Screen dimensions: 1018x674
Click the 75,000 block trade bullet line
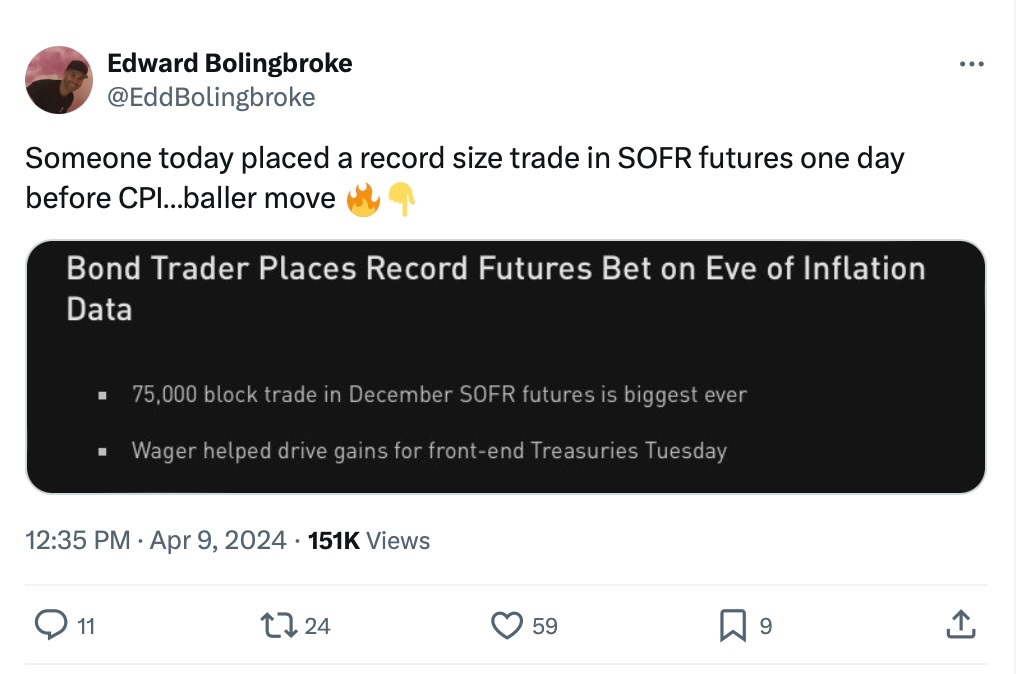point(438,395)
